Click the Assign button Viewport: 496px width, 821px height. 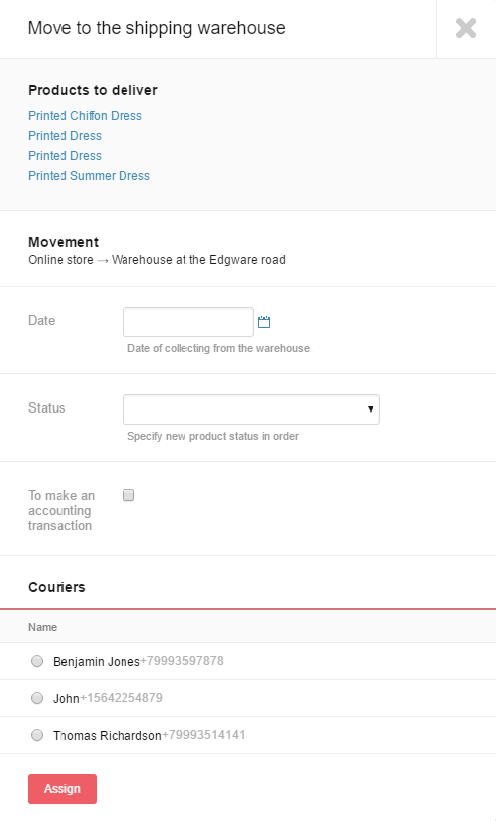pos(62,789)
